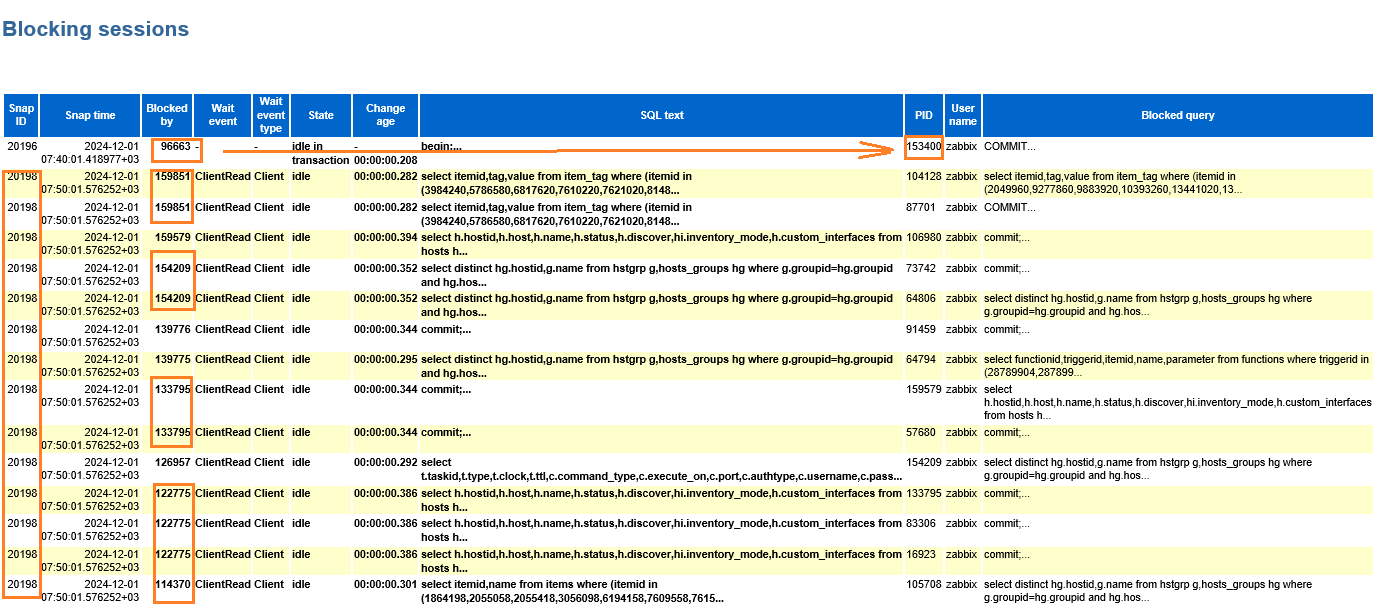Click ClientRead in the PID 106980 row
The width and height of the screenshot is (1384, 607).
tap(223, 238)
